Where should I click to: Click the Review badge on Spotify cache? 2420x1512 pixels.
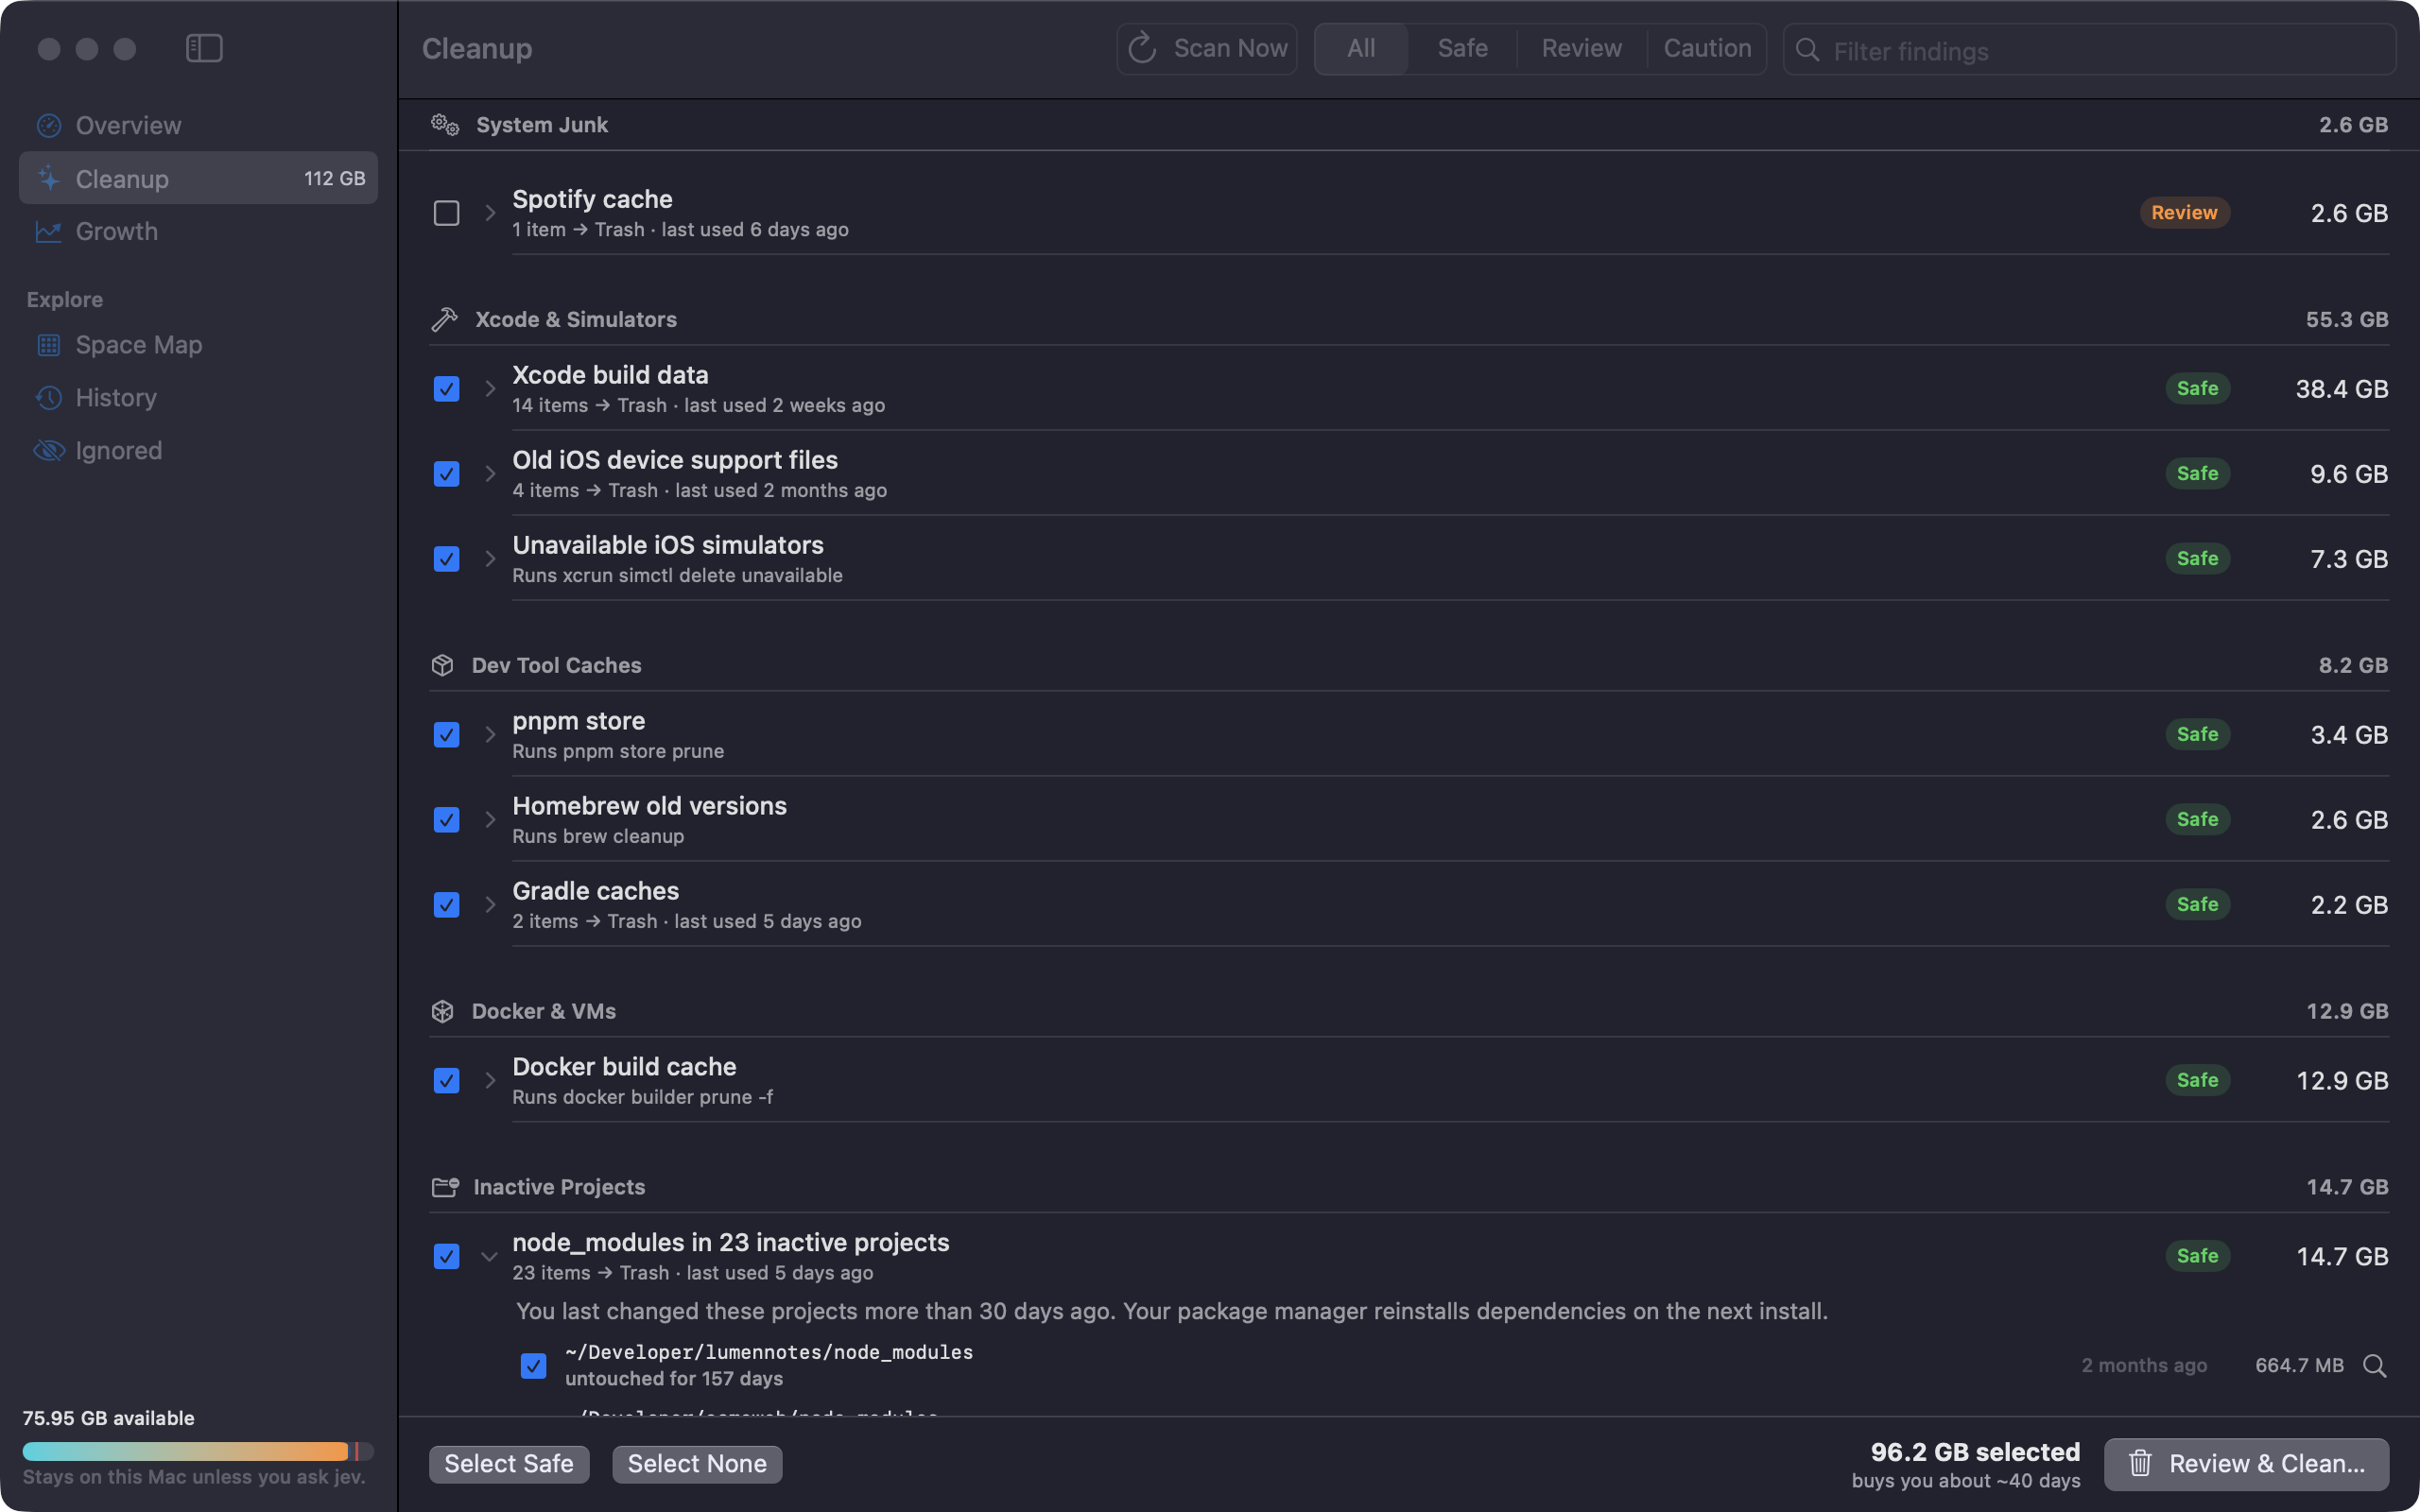tap(2185, 213)
